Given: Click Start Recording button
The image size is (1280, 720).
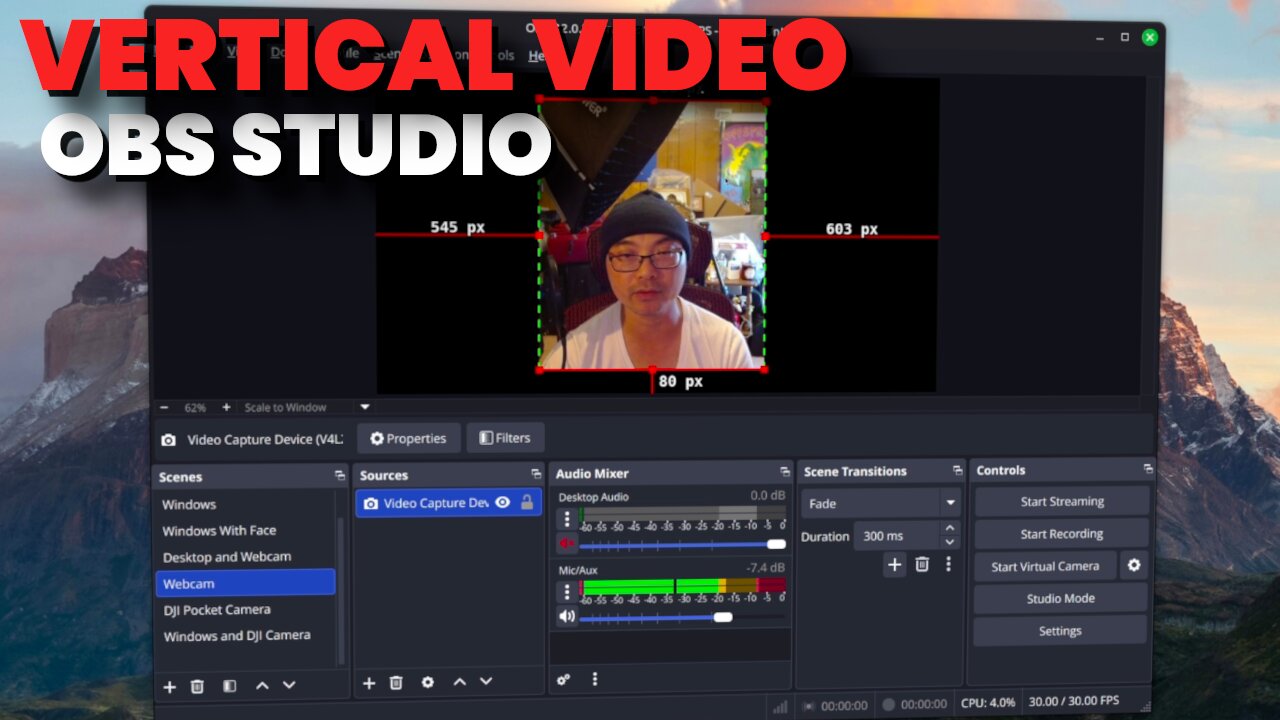Looking at the screenshot, I should (1062, 533).
